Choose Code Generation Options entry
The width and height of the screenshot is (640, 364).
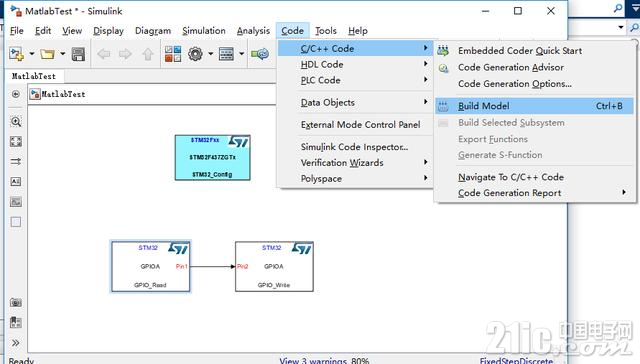tap(515, 84)
